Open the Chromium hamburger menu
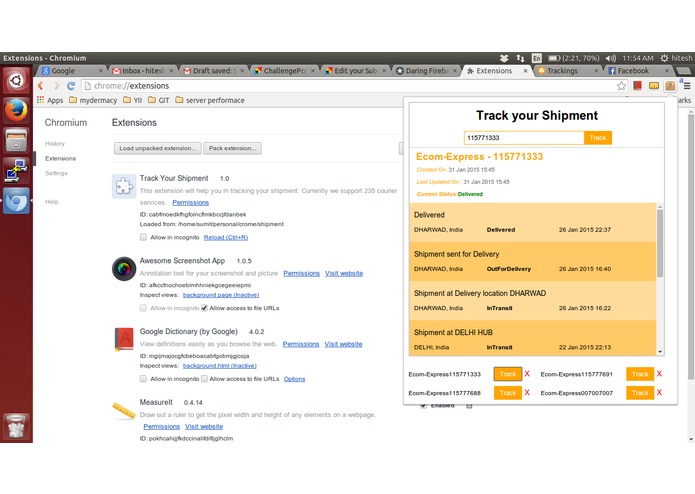This screenshot has height=494, width=695. (x=687, y=86)
